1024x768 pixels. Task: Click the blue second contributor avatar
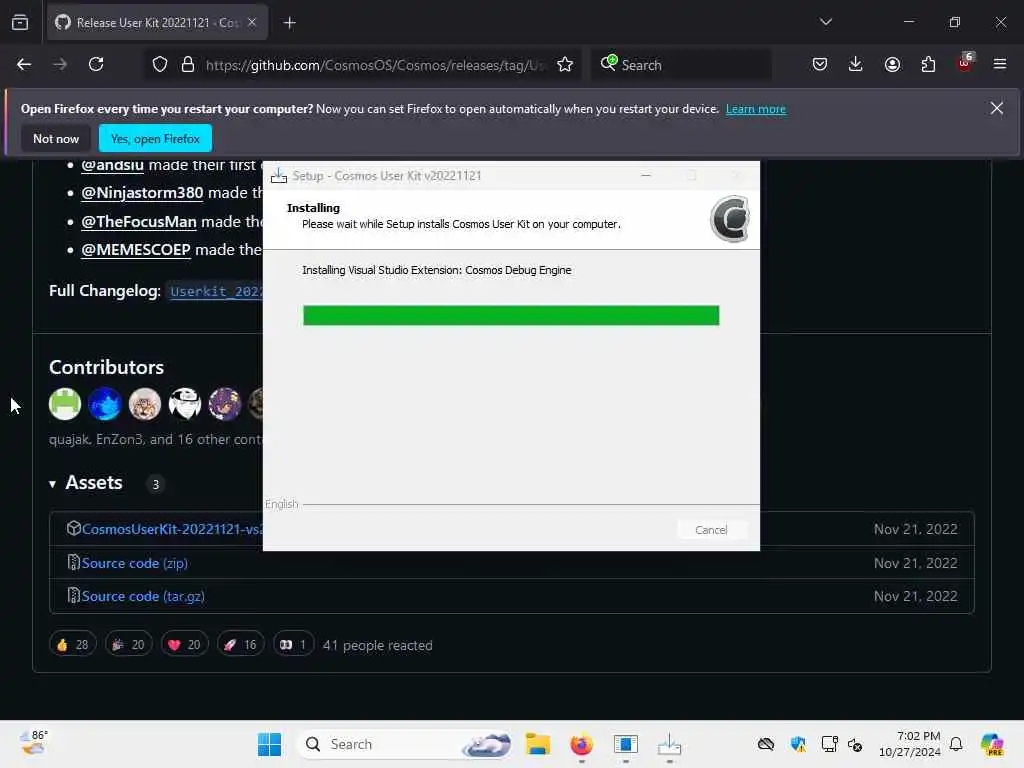[x=104, y=404]
